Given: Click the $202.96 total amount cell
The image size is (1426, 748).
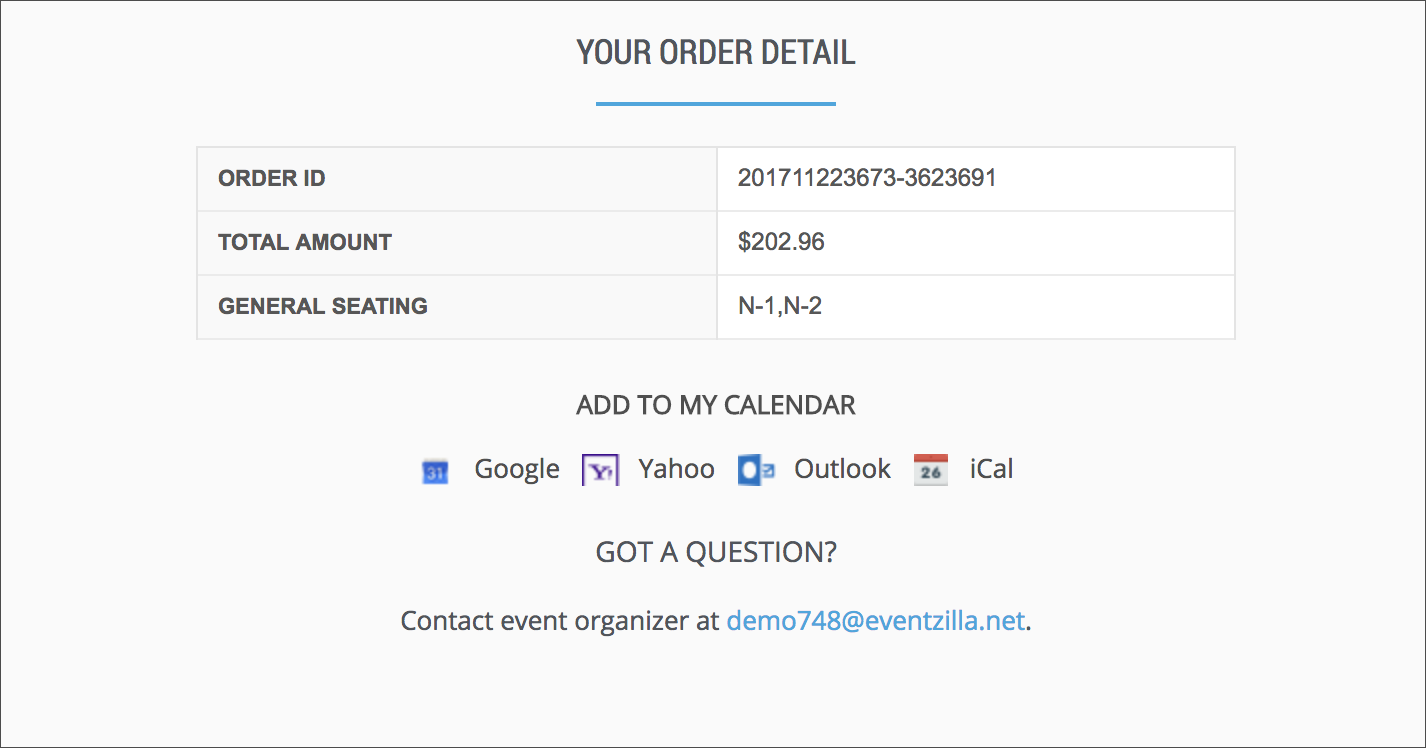Looking at the screenshot, I should click(781, 242).
